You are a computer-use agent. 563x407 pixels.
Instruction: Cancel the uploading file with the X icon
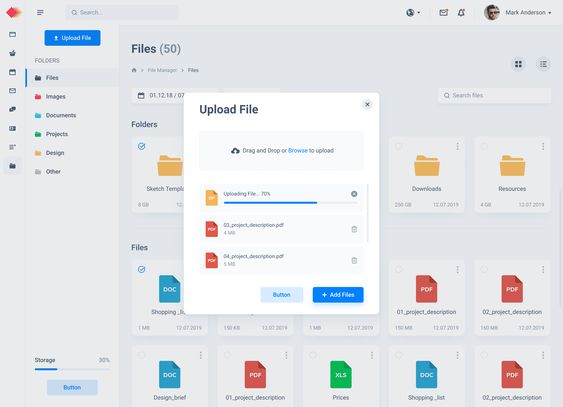click(354, 194)
